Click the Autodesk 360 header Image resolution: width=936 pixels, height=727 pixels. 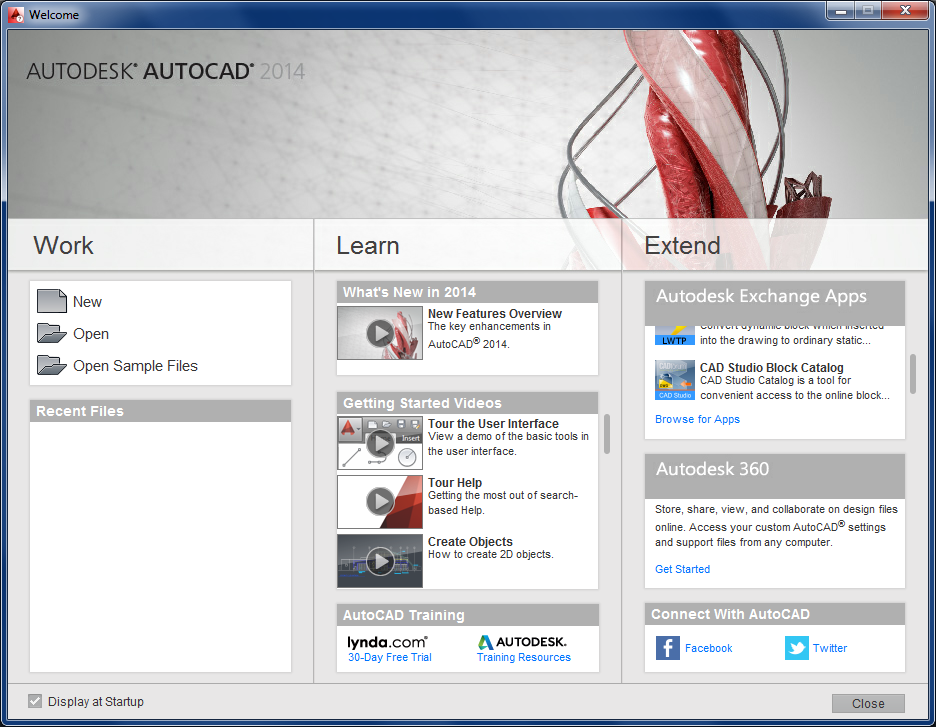[x=775, y=476]
